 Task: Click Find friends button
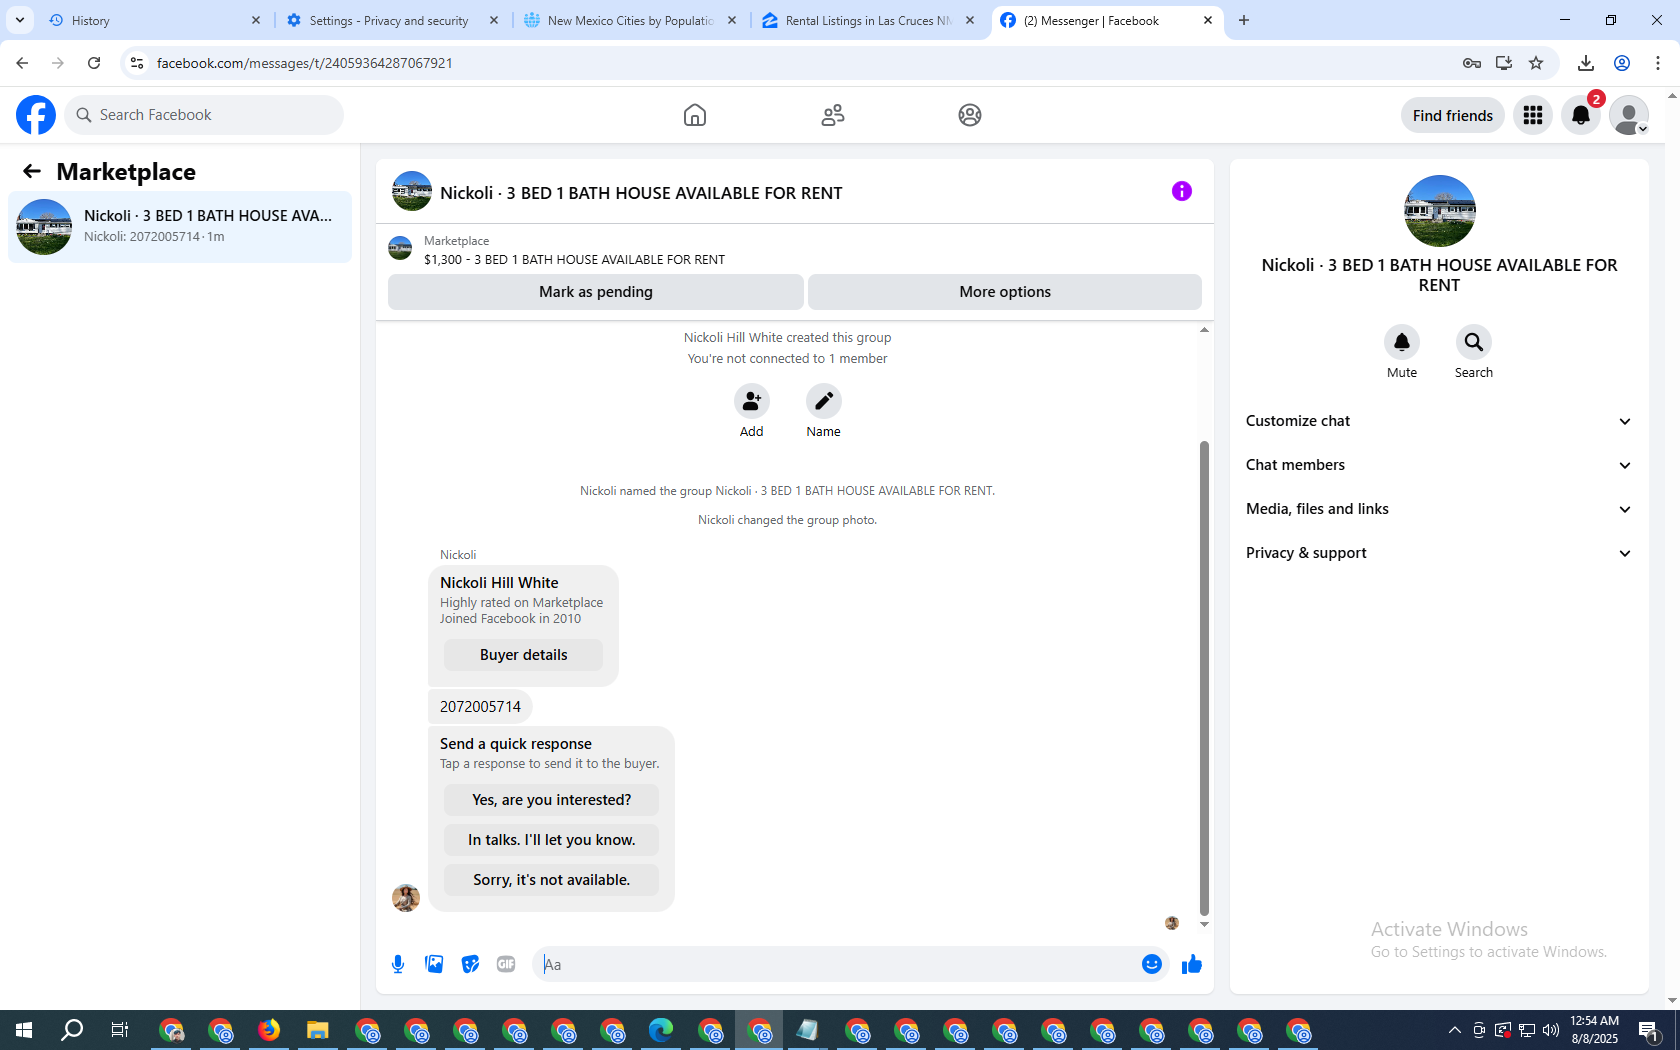(1452, 115)
